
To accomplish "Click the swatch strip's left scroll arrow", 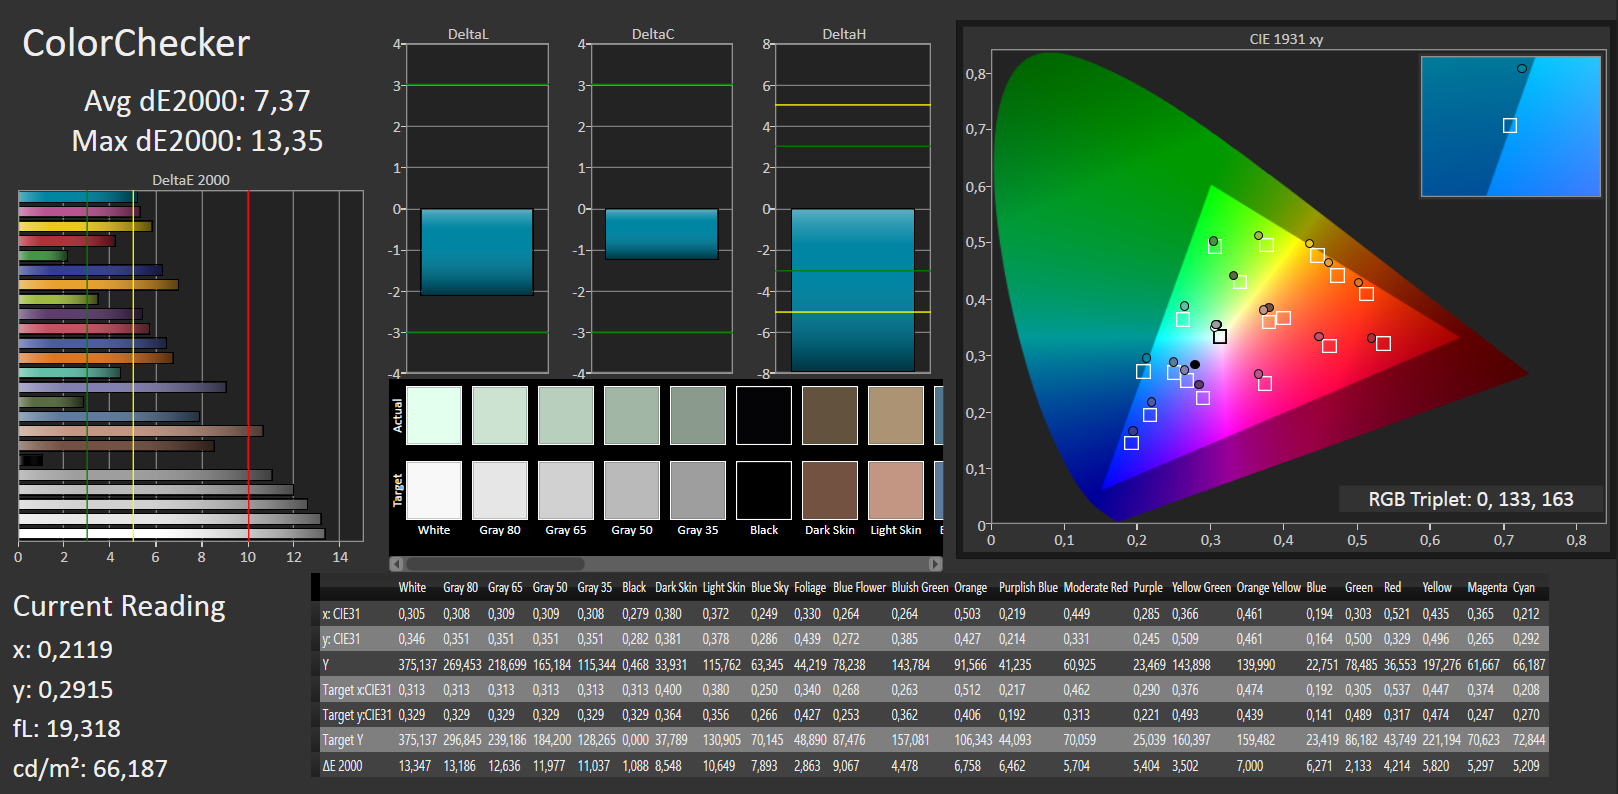I will (397, 564).
